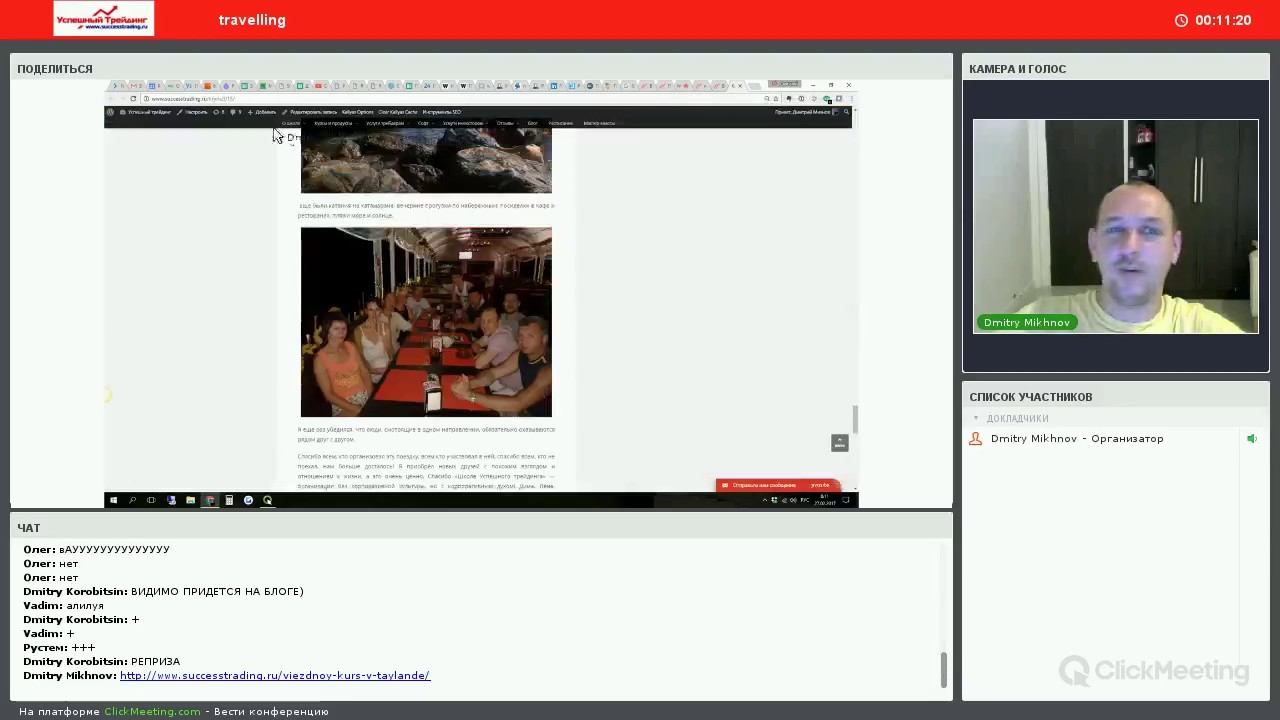This screenshot has width=1280, height=720.
Task: Click the 'КАМЕРА И ГОЛОС' panel header
Action: point(1018,69)
